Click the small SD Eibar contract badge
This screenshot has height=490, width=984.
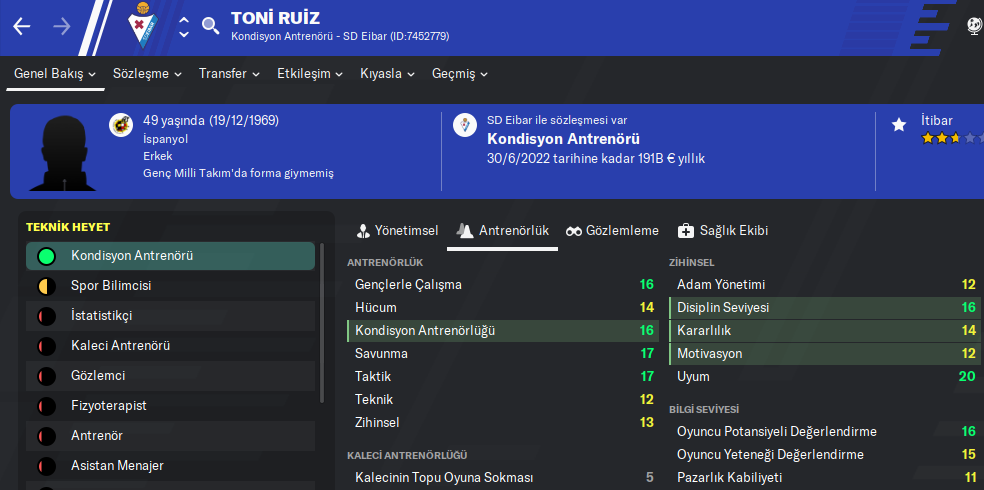(x=465, y=125)
